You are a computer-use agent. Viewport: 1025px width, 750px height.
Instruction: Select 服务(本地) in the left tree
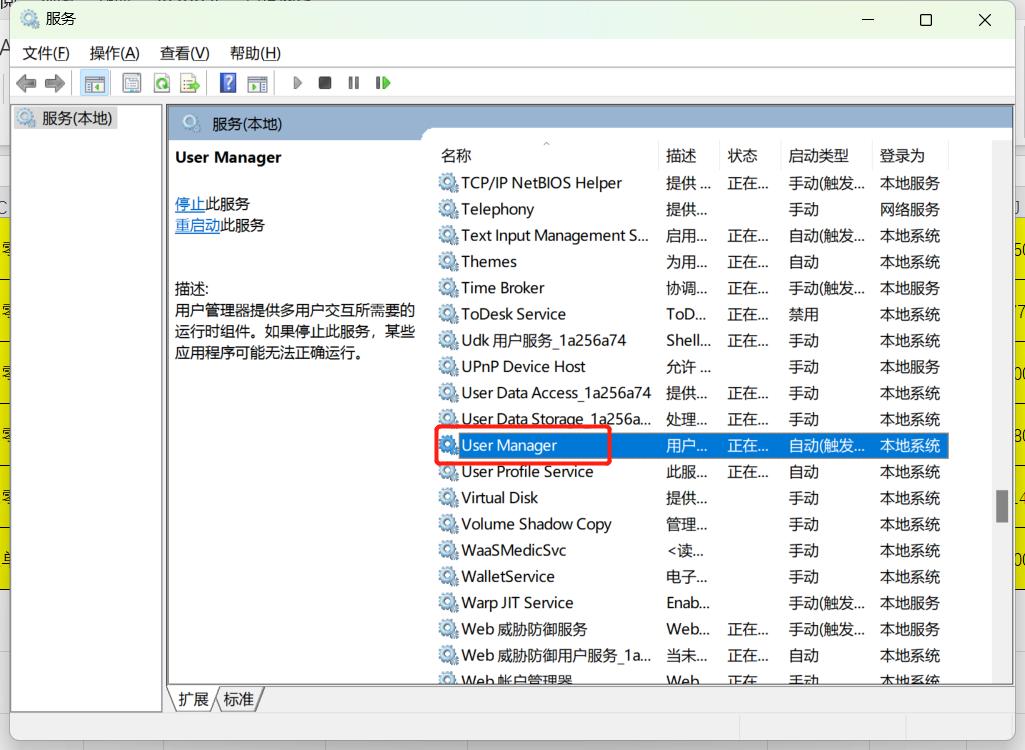[77, 118]
